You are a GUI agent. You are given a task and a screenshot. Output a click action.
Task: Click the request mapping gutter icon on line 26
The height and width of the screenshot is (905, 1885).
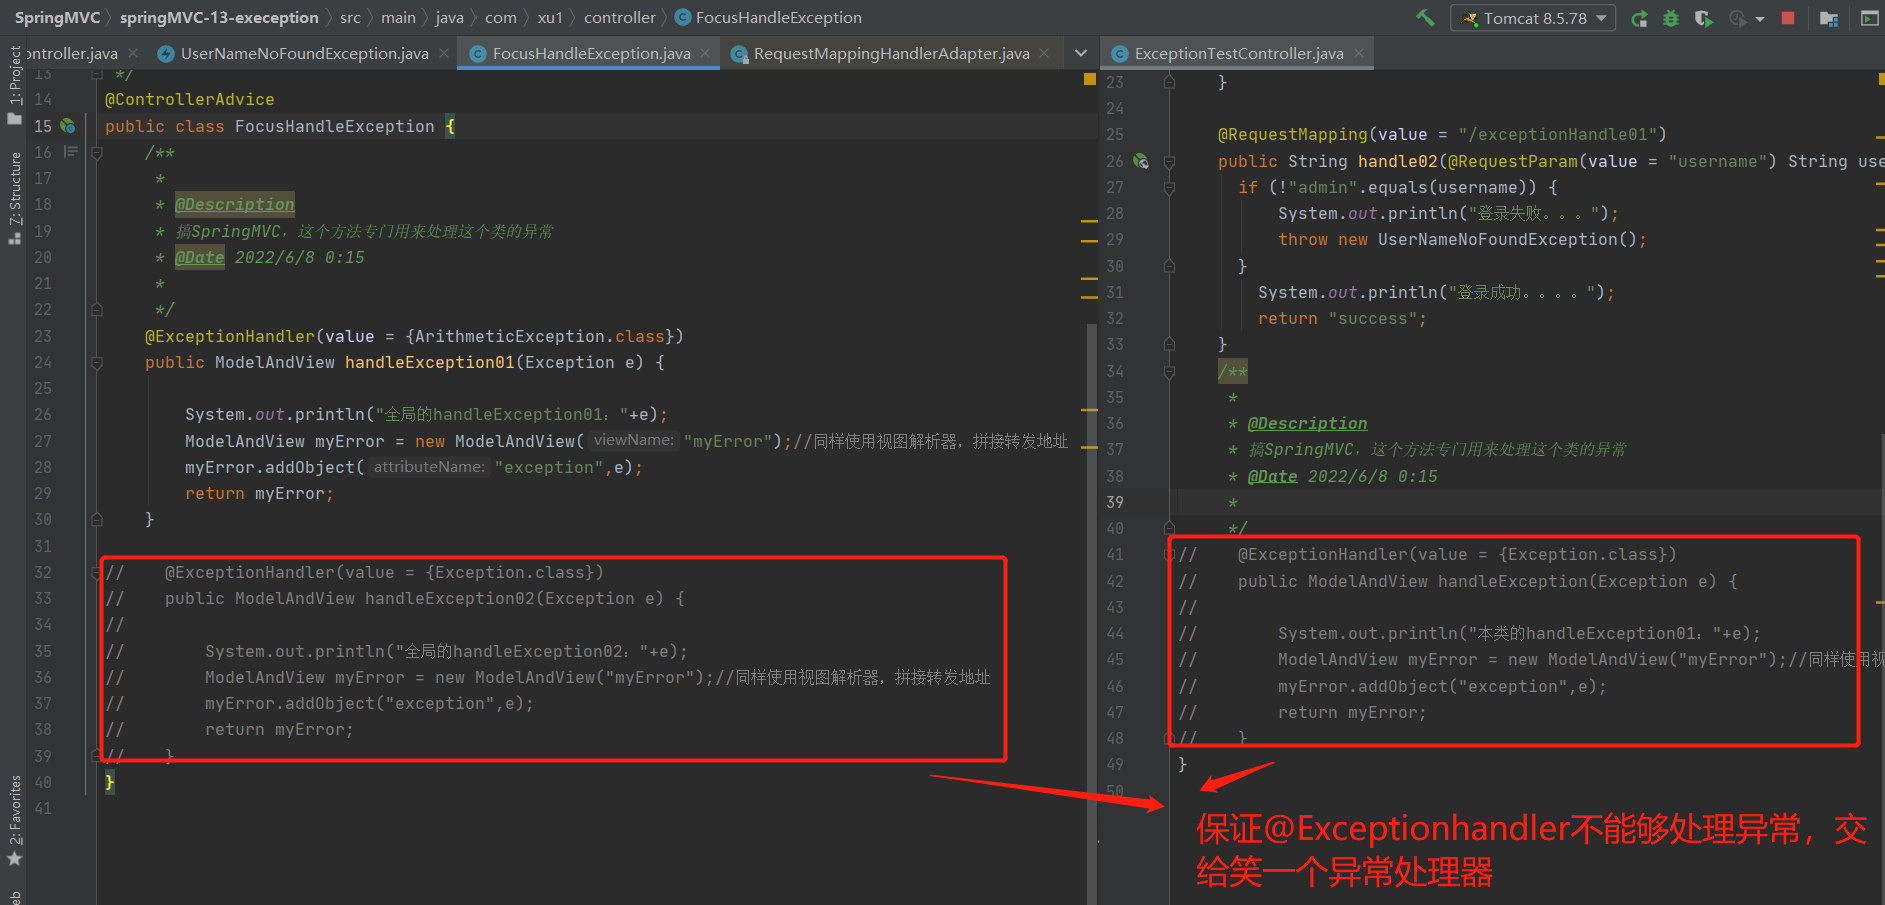point(1141,161)
